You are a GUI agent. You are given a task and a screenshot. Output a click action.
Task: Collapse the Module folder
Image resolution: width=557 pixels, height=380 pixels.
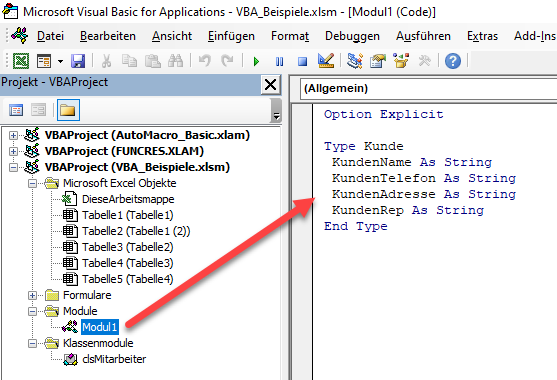click(32, 311)
